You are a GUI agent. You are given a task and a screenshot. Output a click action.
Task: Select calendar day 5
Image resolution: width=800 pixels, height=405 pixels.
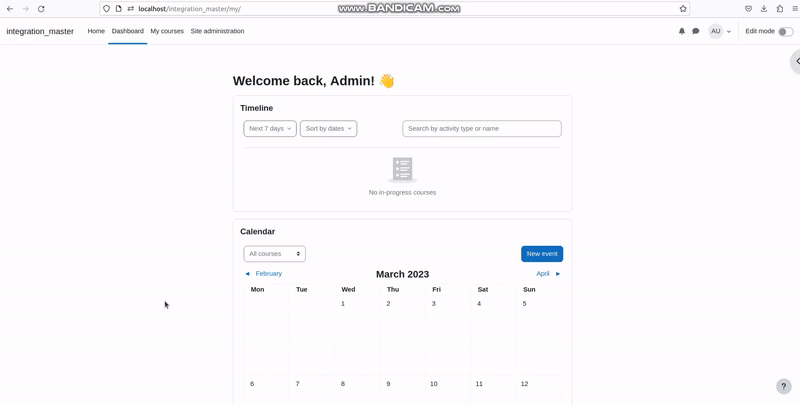(524, 303)
